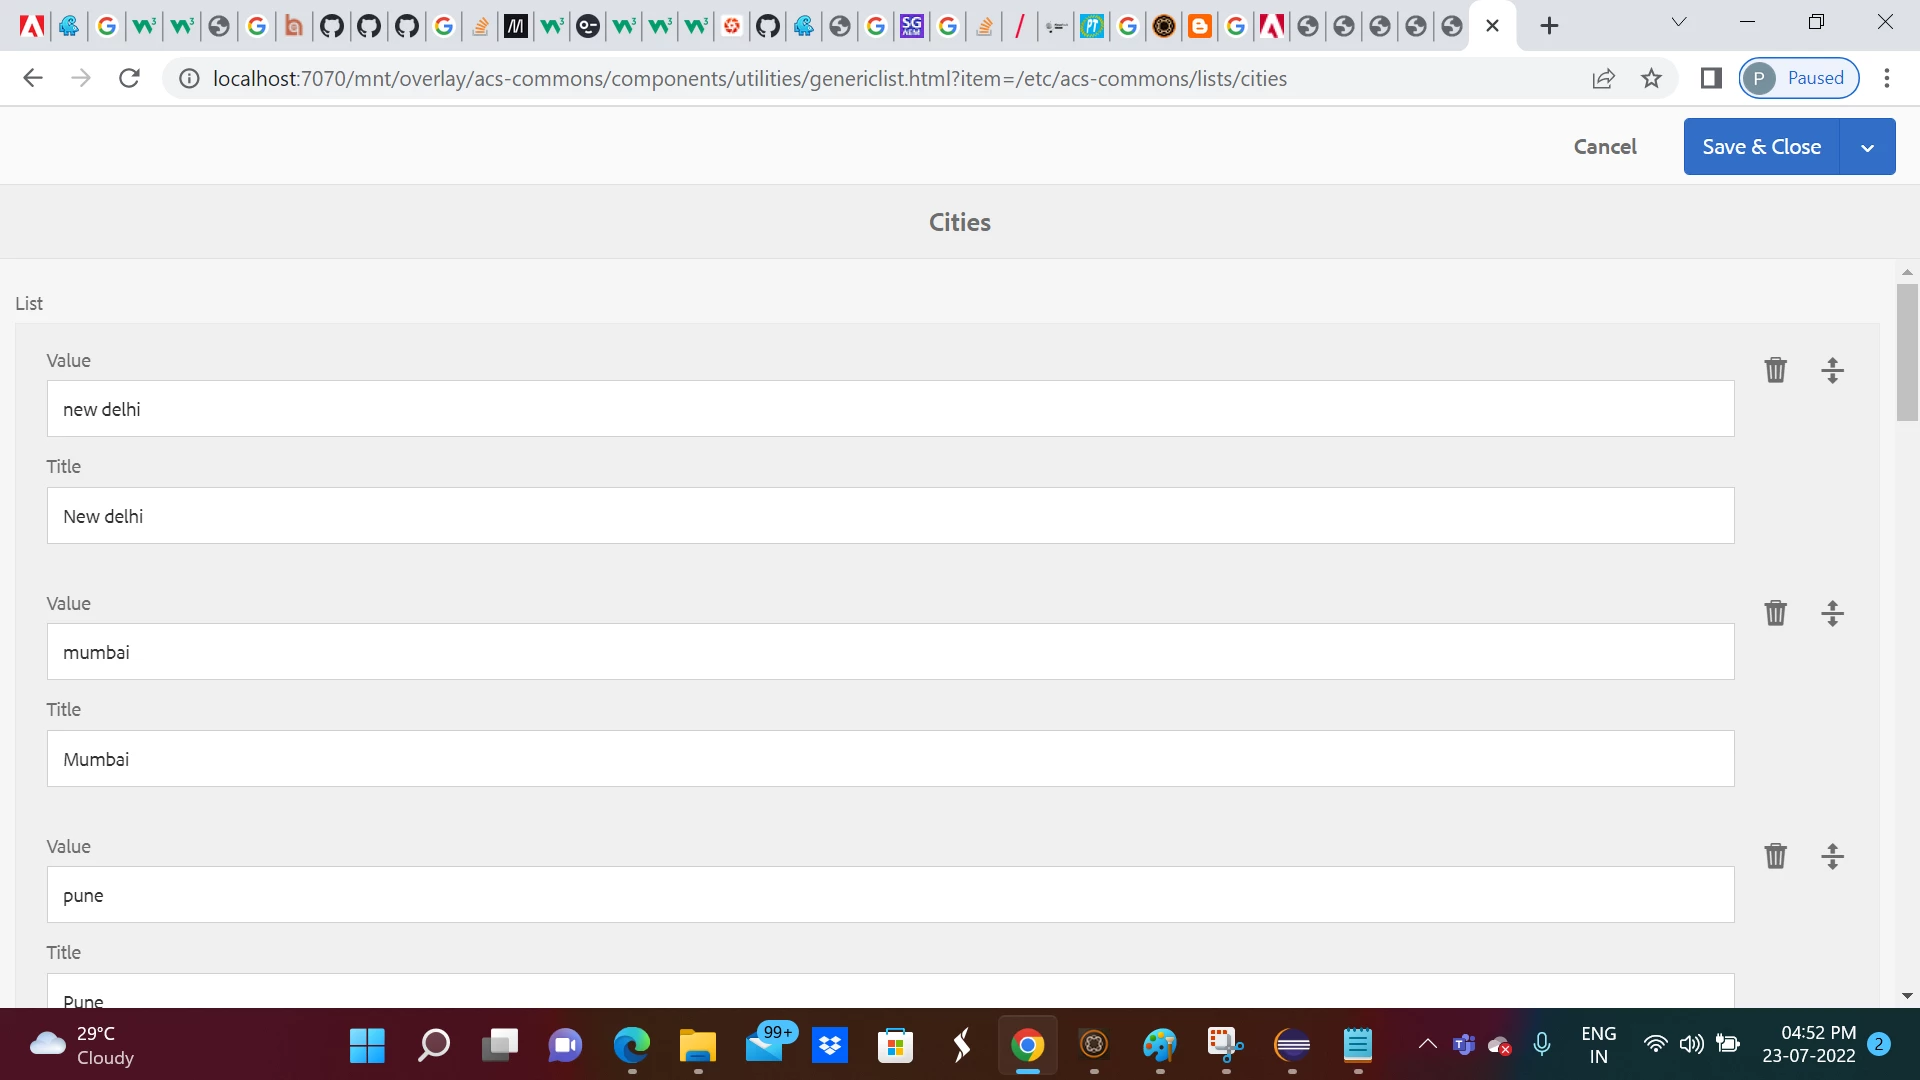Click page vertical scrollbar thumb
Image resolution: width=1920 pixels, height=1080 pixels.
coord(1907,352)
